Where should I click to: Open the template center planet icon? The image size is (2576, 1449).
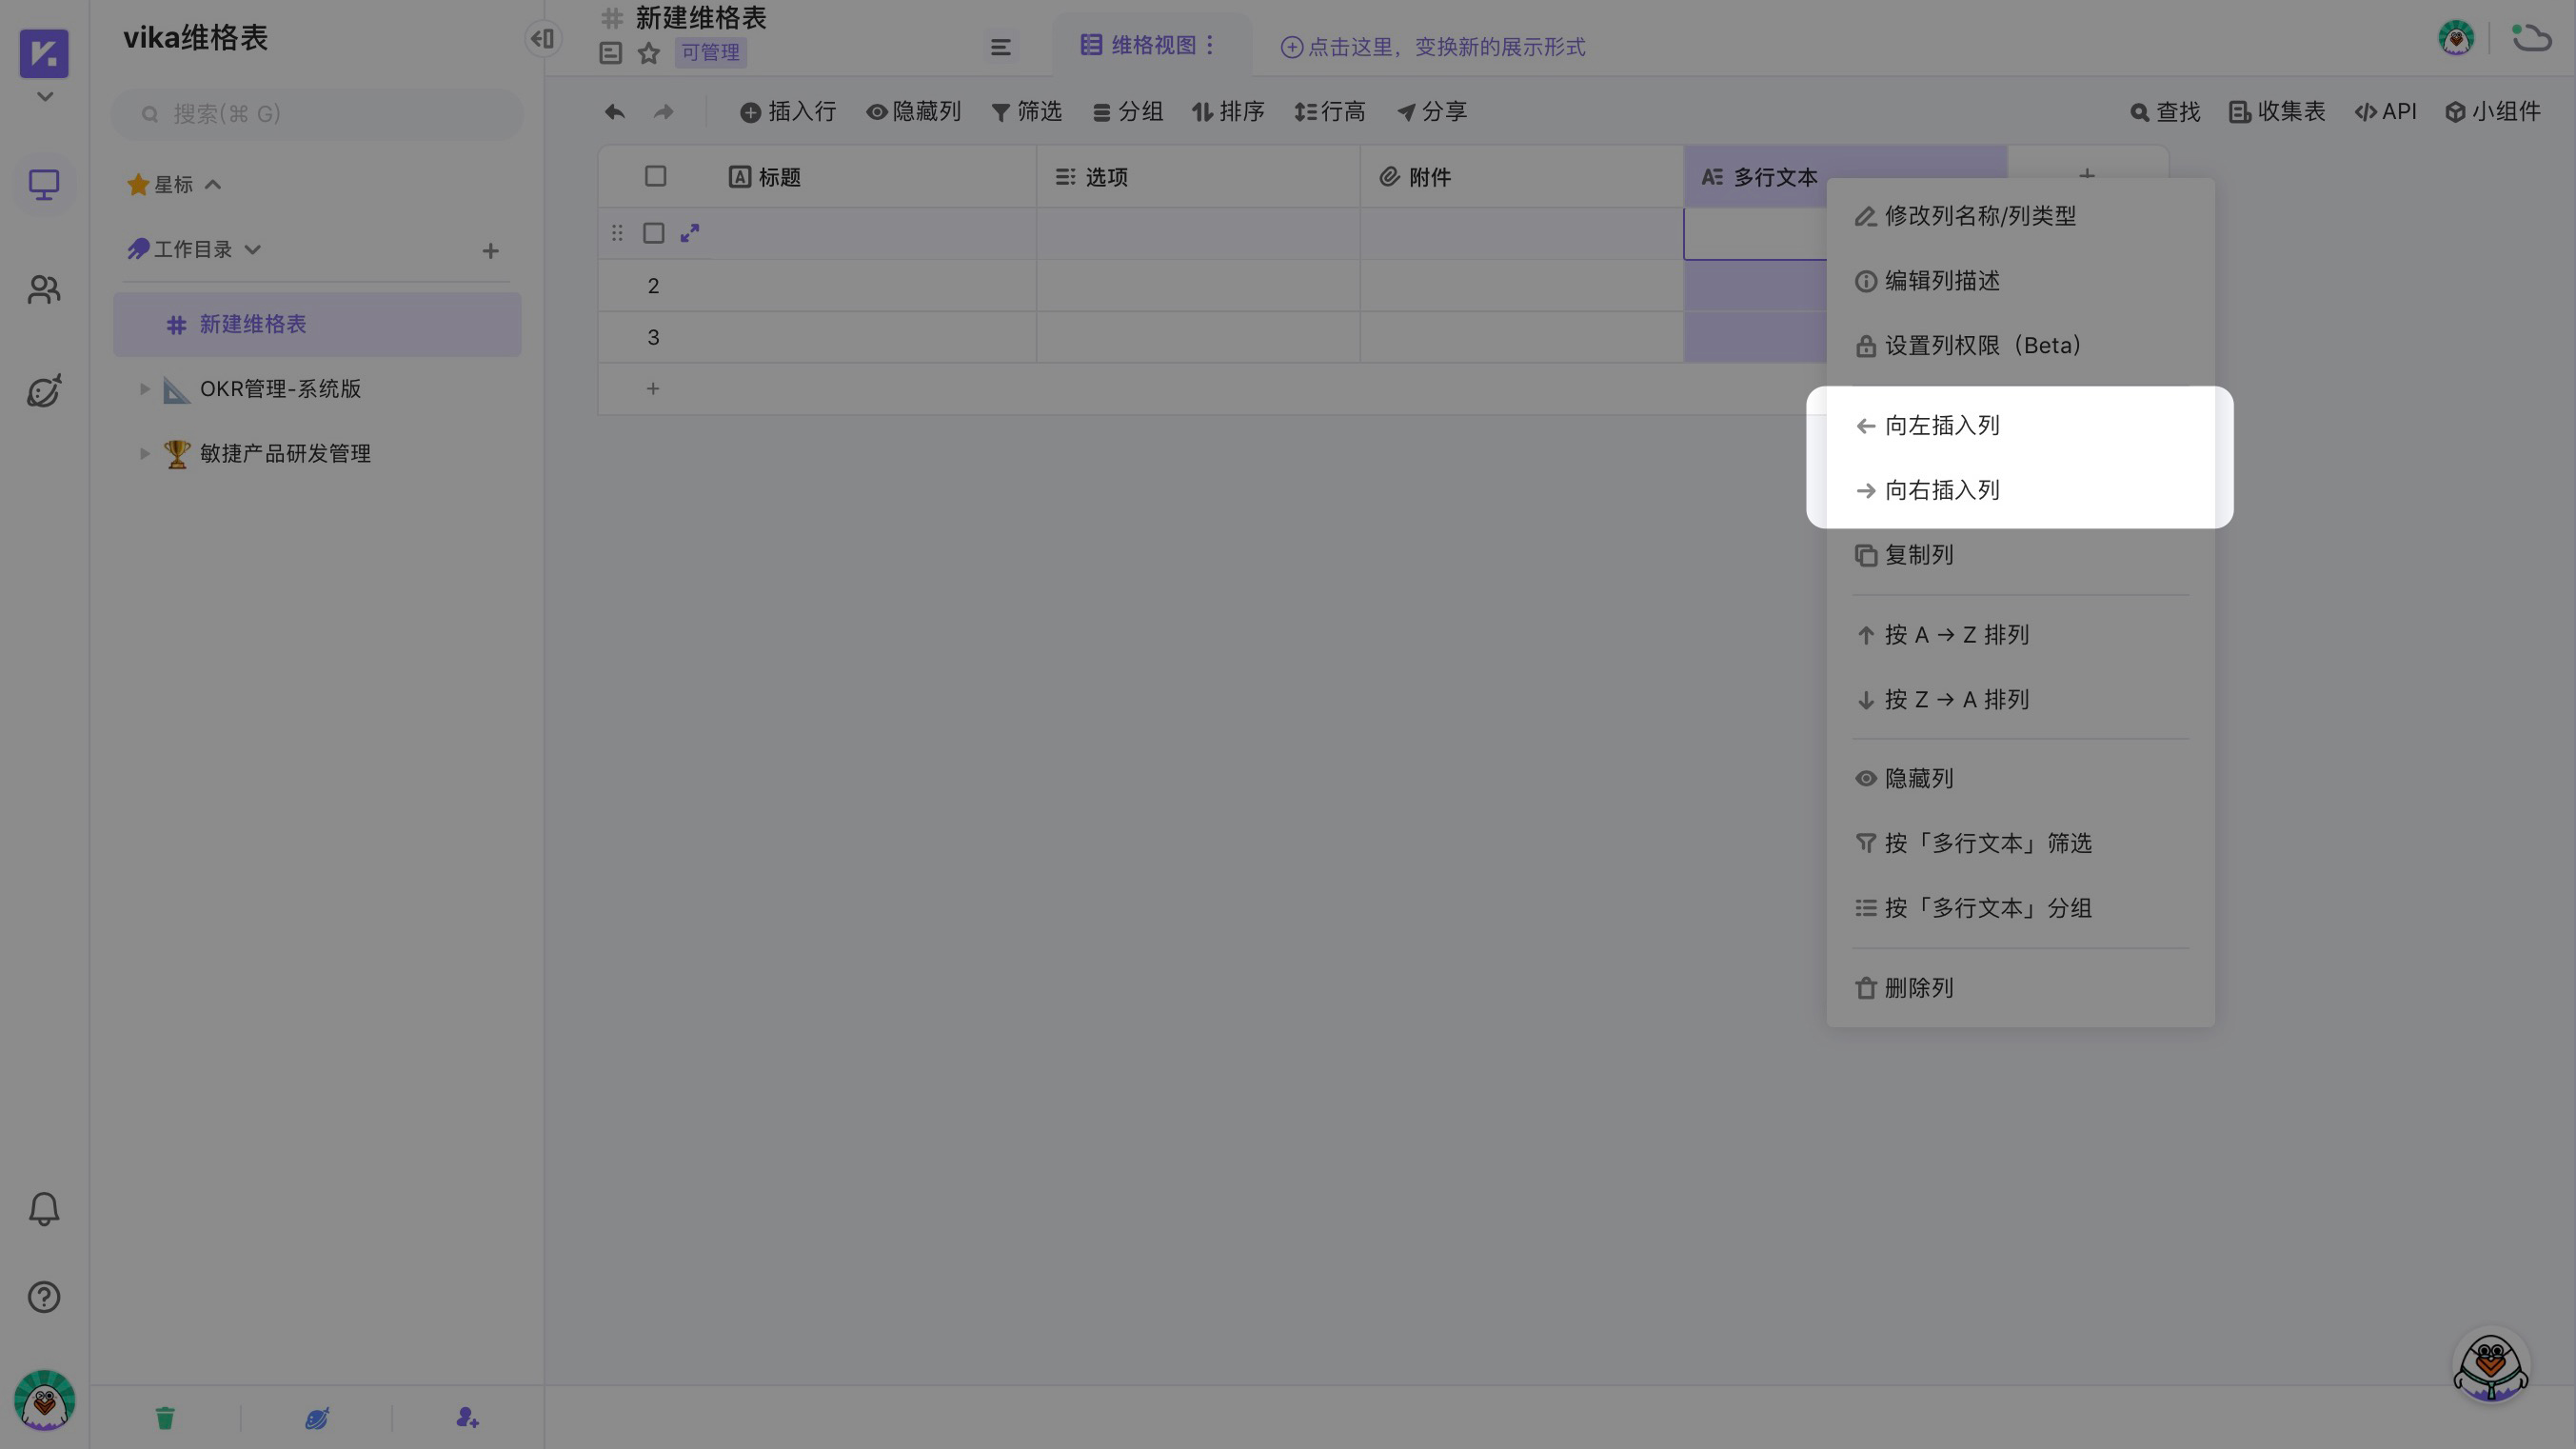click(x=43, y=391)
